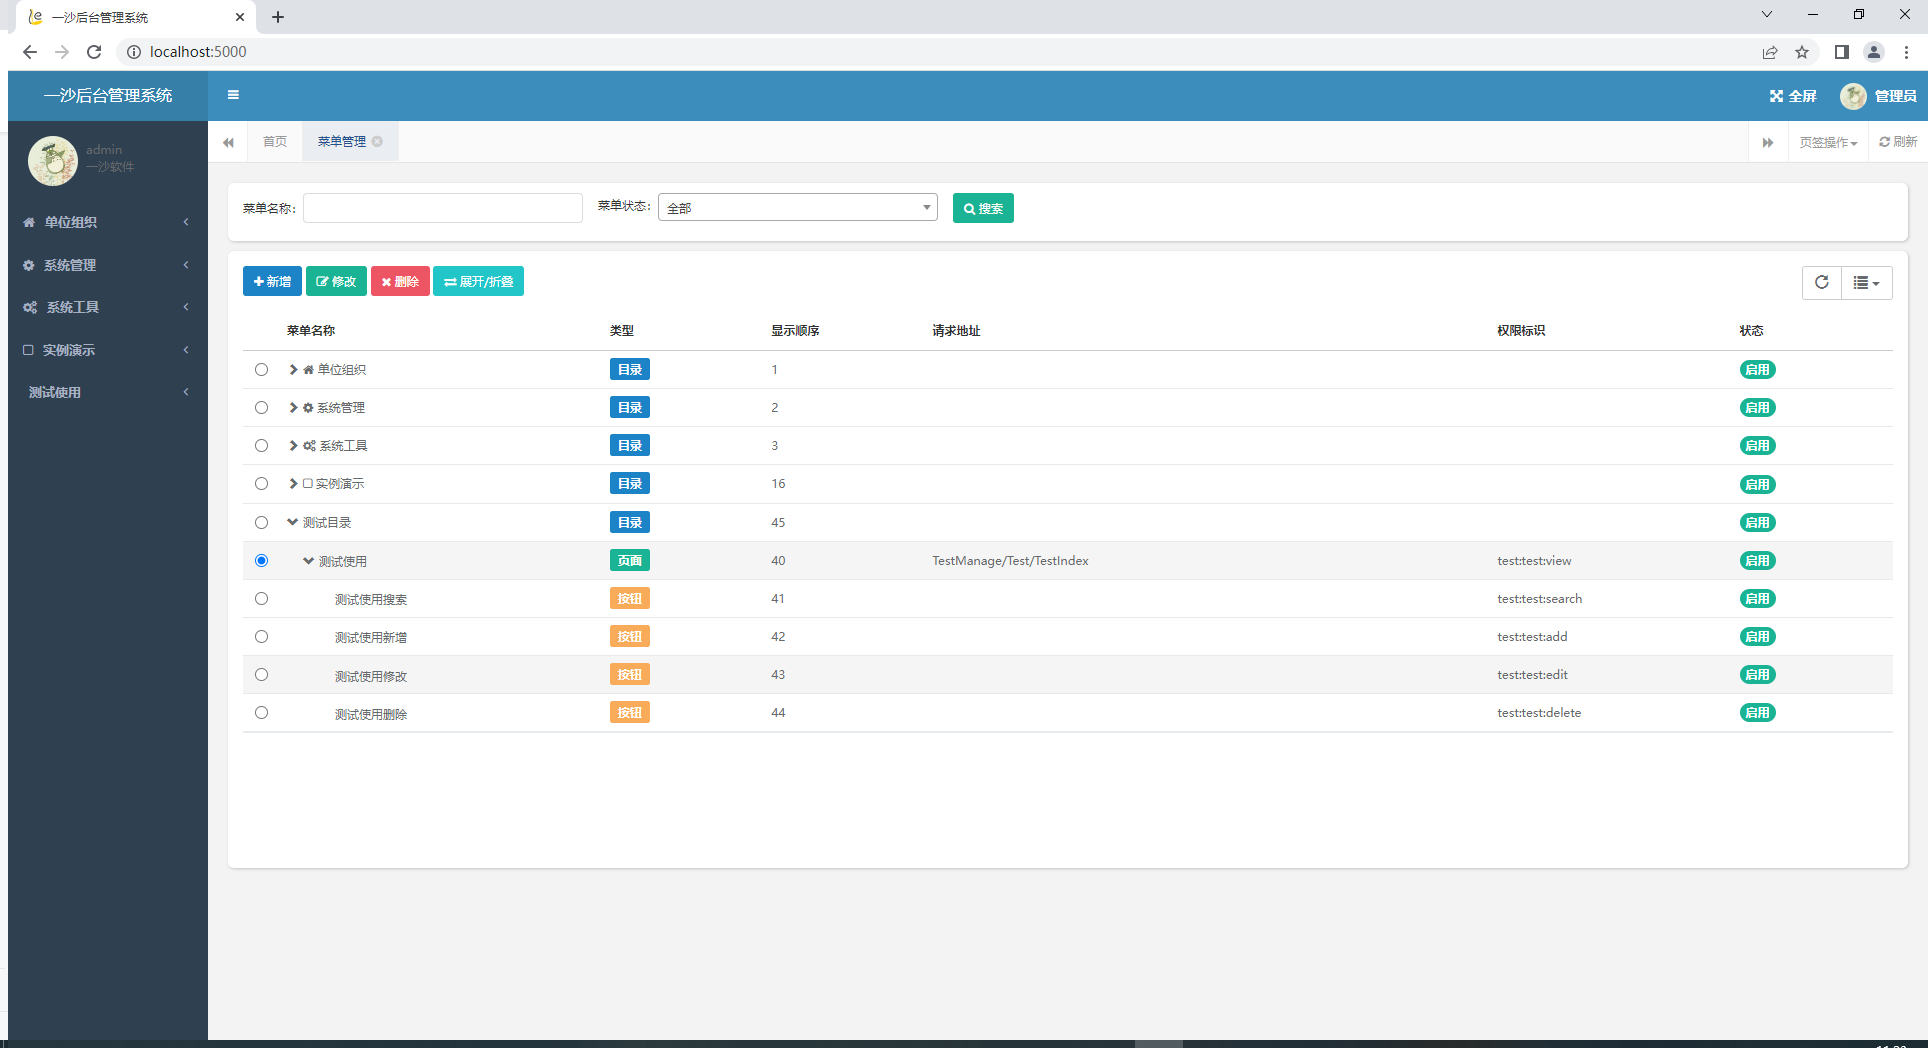
Task: Open the Chrome three-dot menu
Action: point(1906,52)
